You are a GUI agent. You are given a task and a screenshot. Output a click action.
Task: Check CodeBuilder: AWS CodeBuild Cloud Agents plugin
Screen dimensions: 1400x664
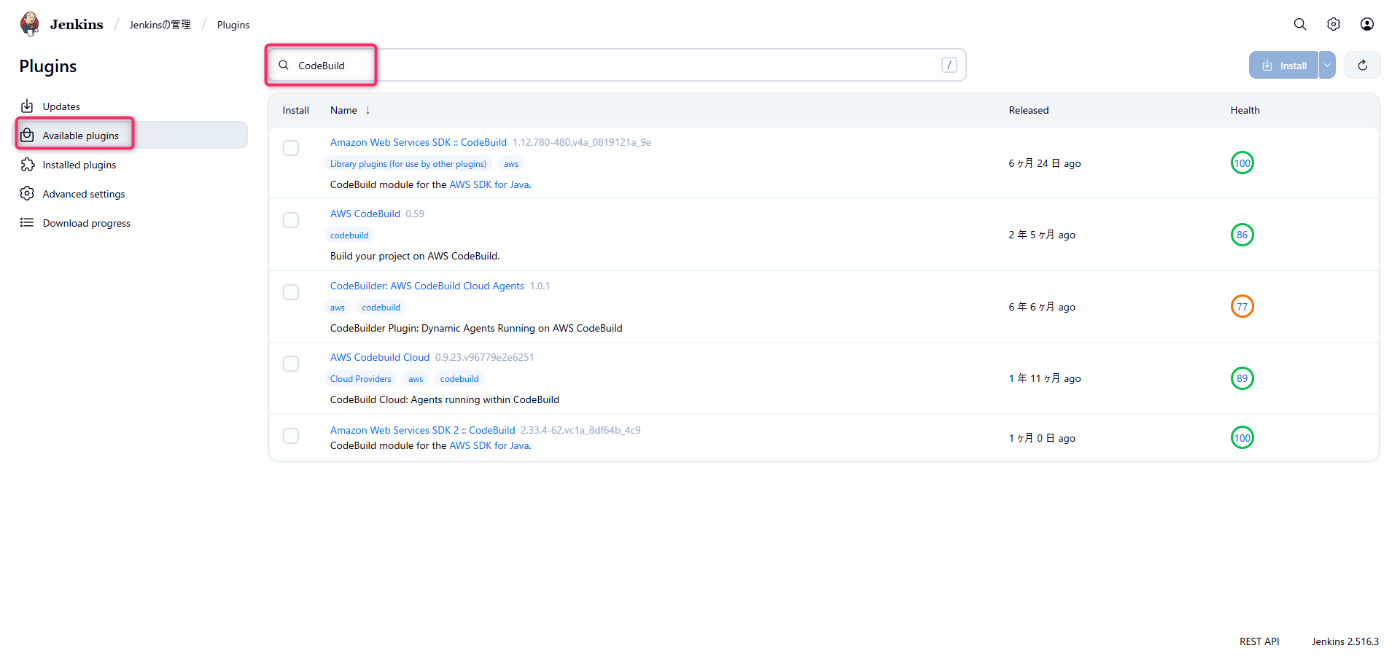(x=291, y=292)
